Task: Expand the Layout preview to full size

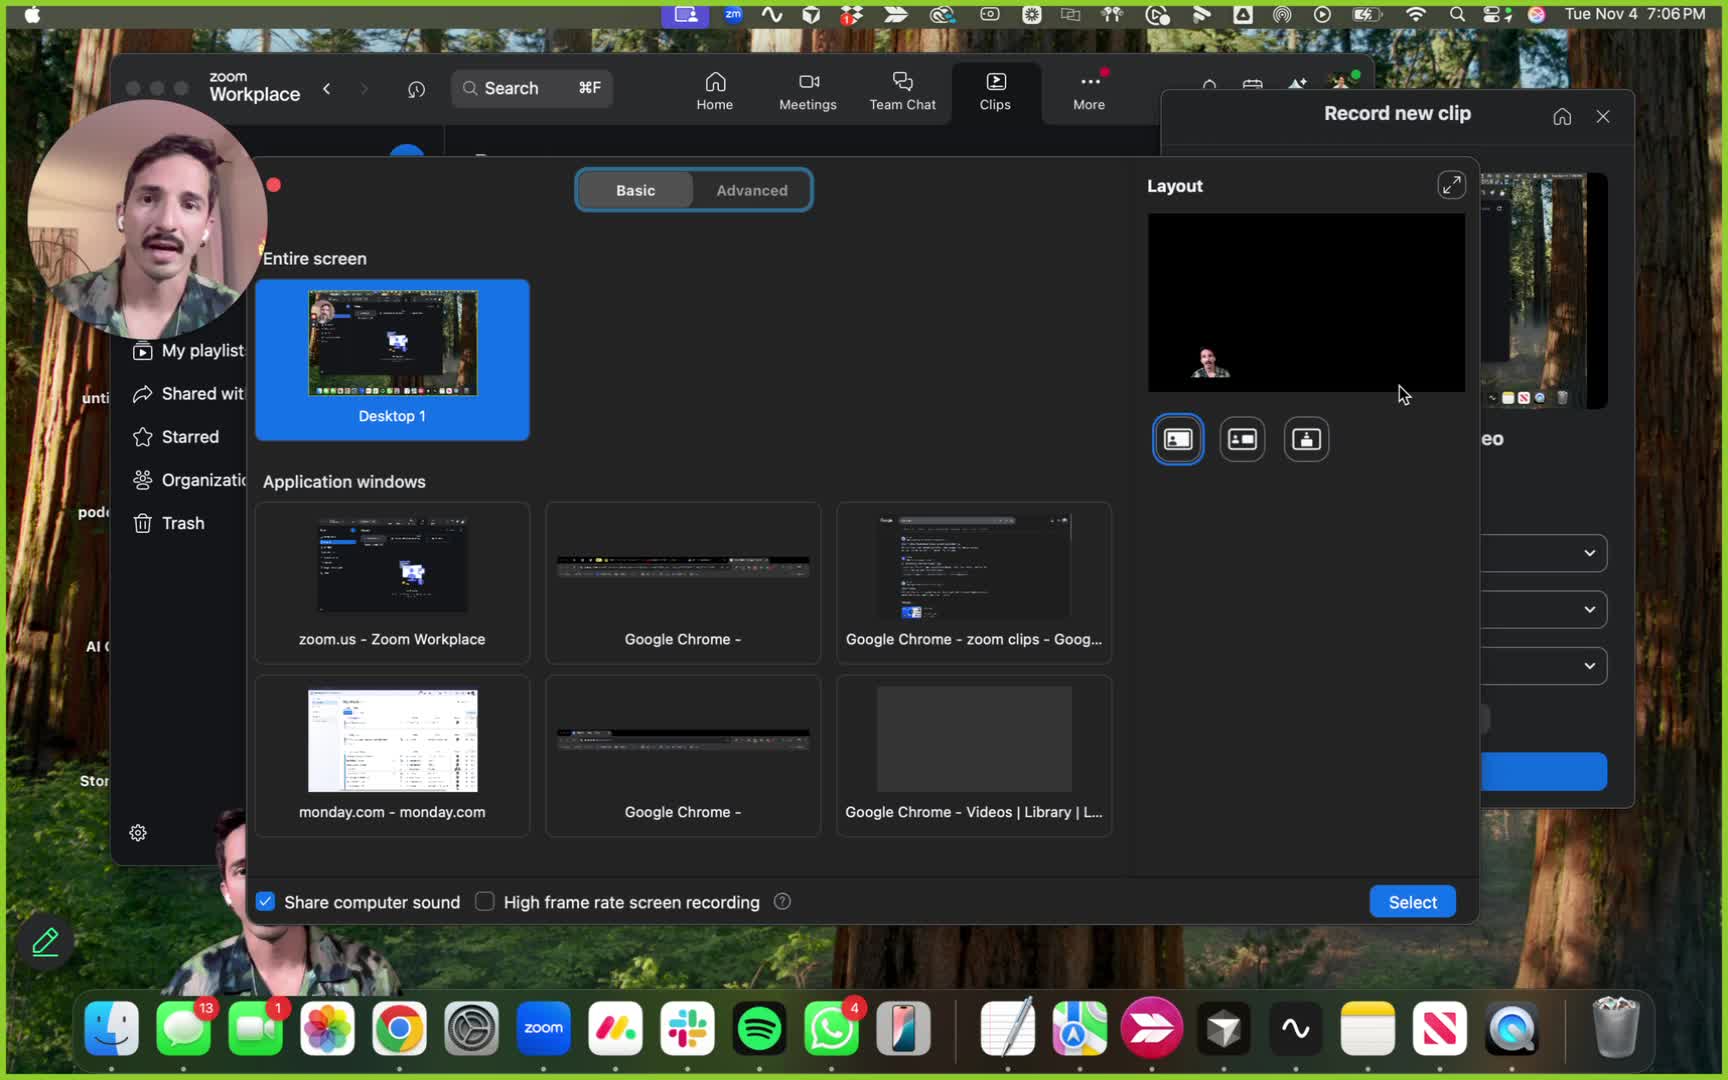Action: click(x=1451, y=185)
